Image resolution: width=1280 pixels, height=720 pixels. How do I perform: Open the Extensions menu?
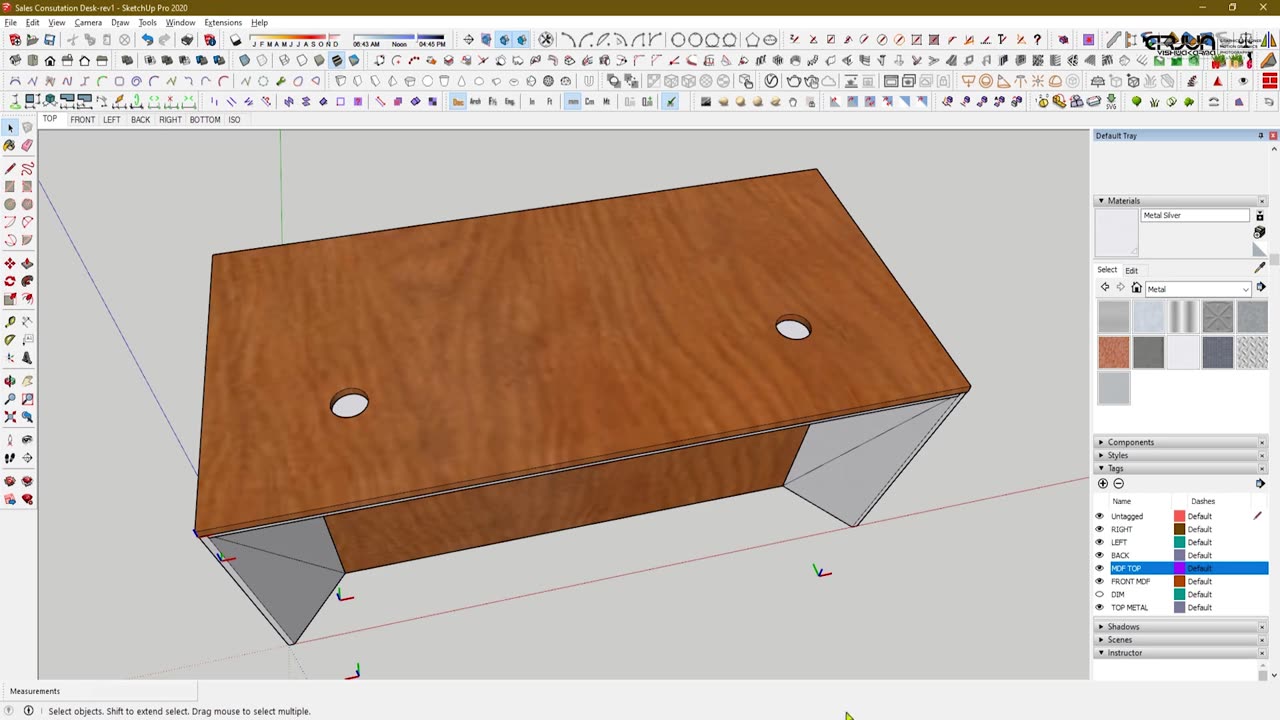coord(223,22)
